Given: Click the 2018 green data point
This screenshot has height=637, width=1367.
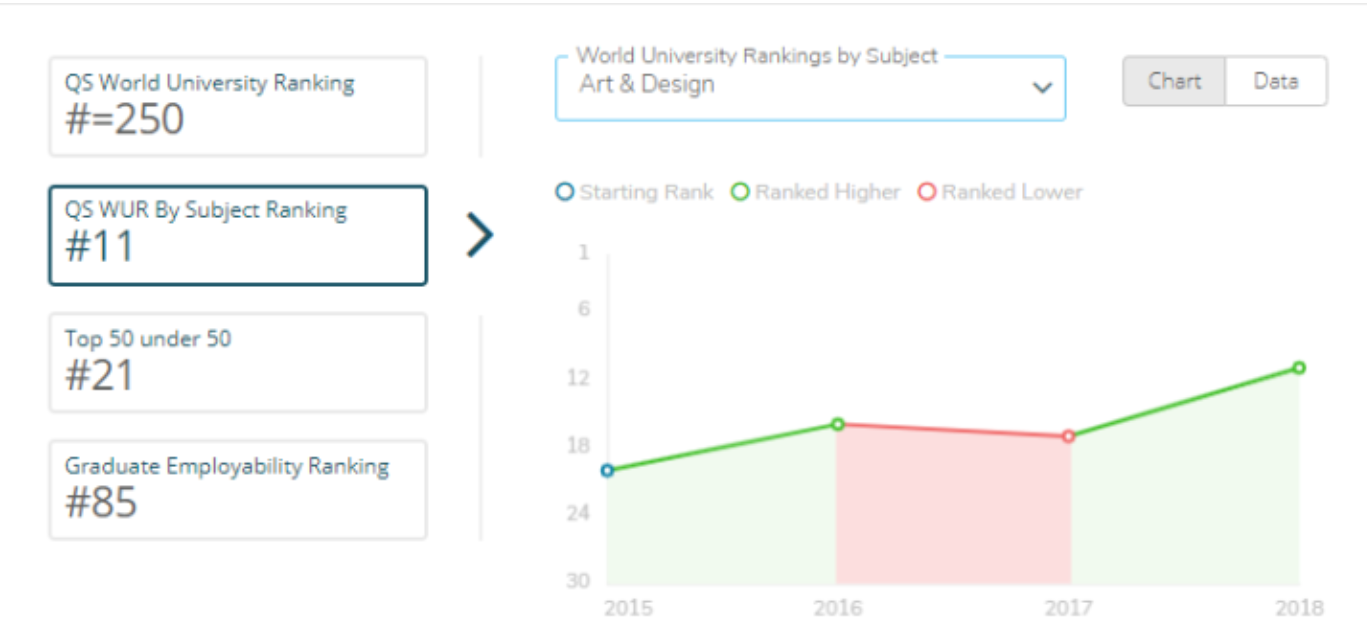Looking at the screenshot, I should click(x=1299, y=368).
